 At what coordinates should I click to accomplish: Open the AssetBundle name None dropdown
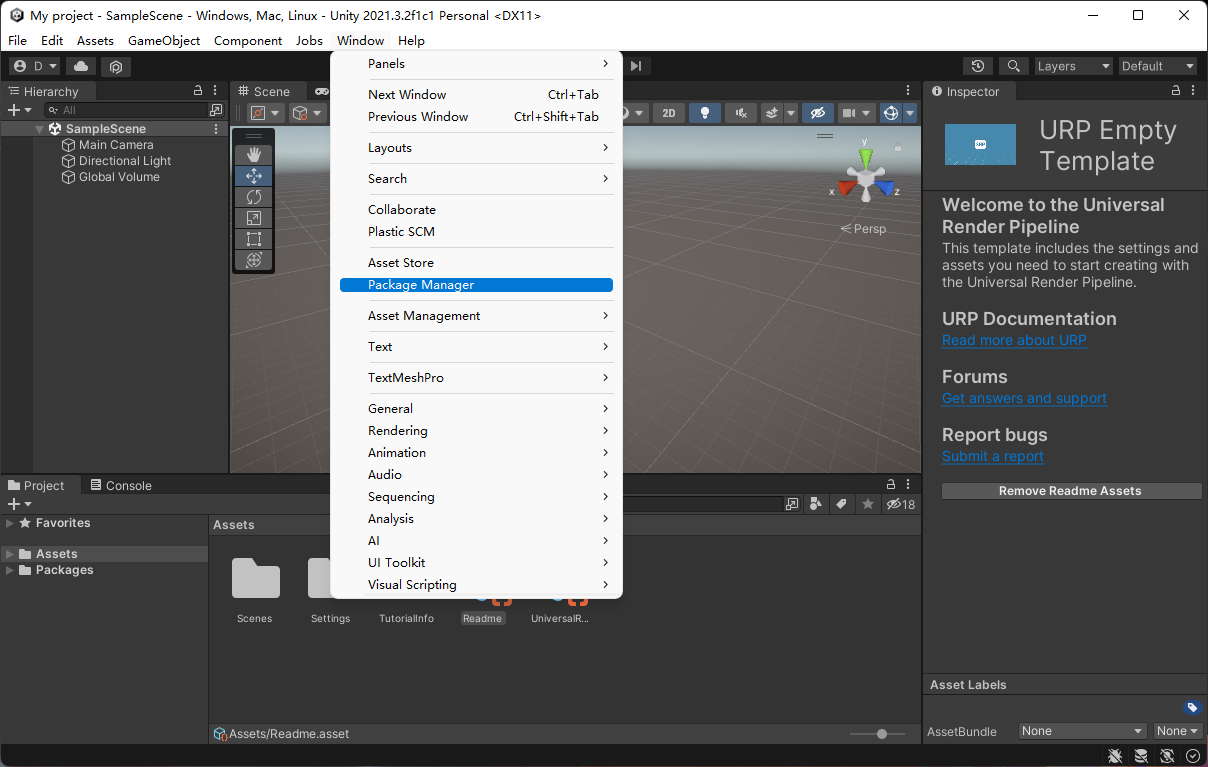coord(1082,731)
